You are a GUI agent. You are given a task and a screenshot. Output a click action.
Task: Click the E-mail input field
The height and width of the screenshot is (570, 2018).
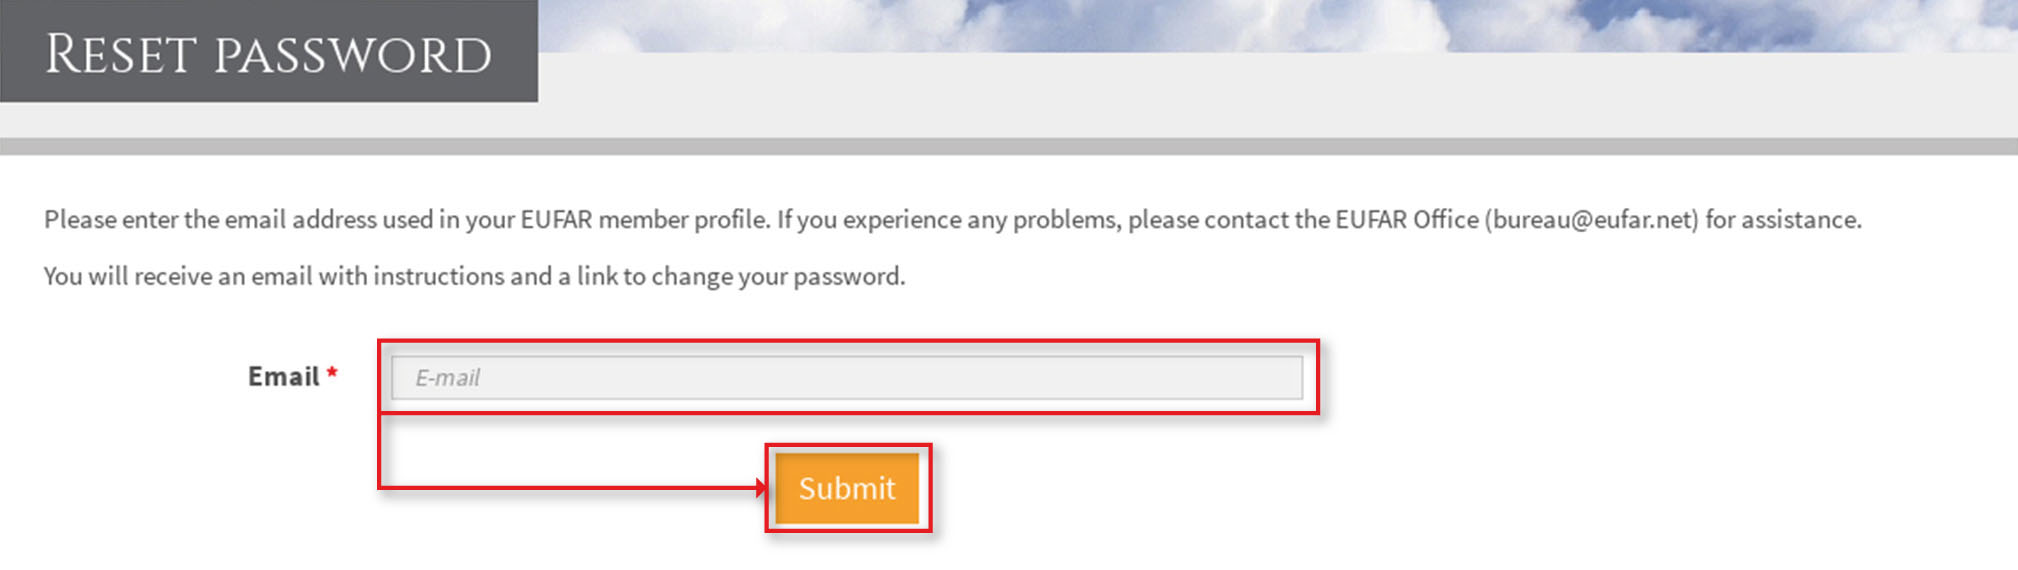click(846, 378)
